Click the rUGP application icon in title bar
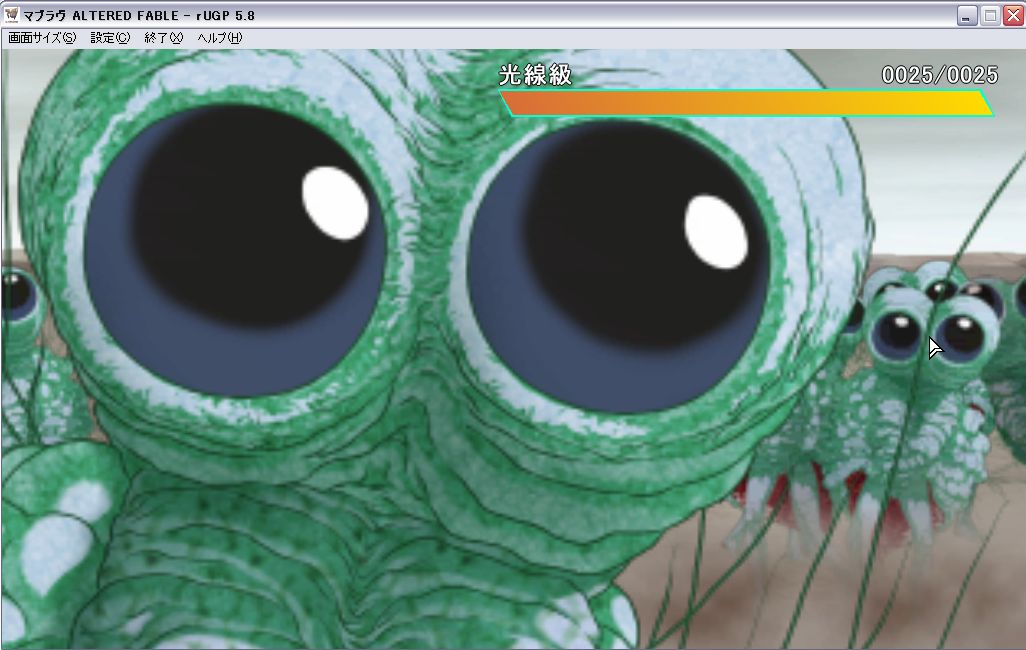 pyautogui.click(x=11, y=14)
